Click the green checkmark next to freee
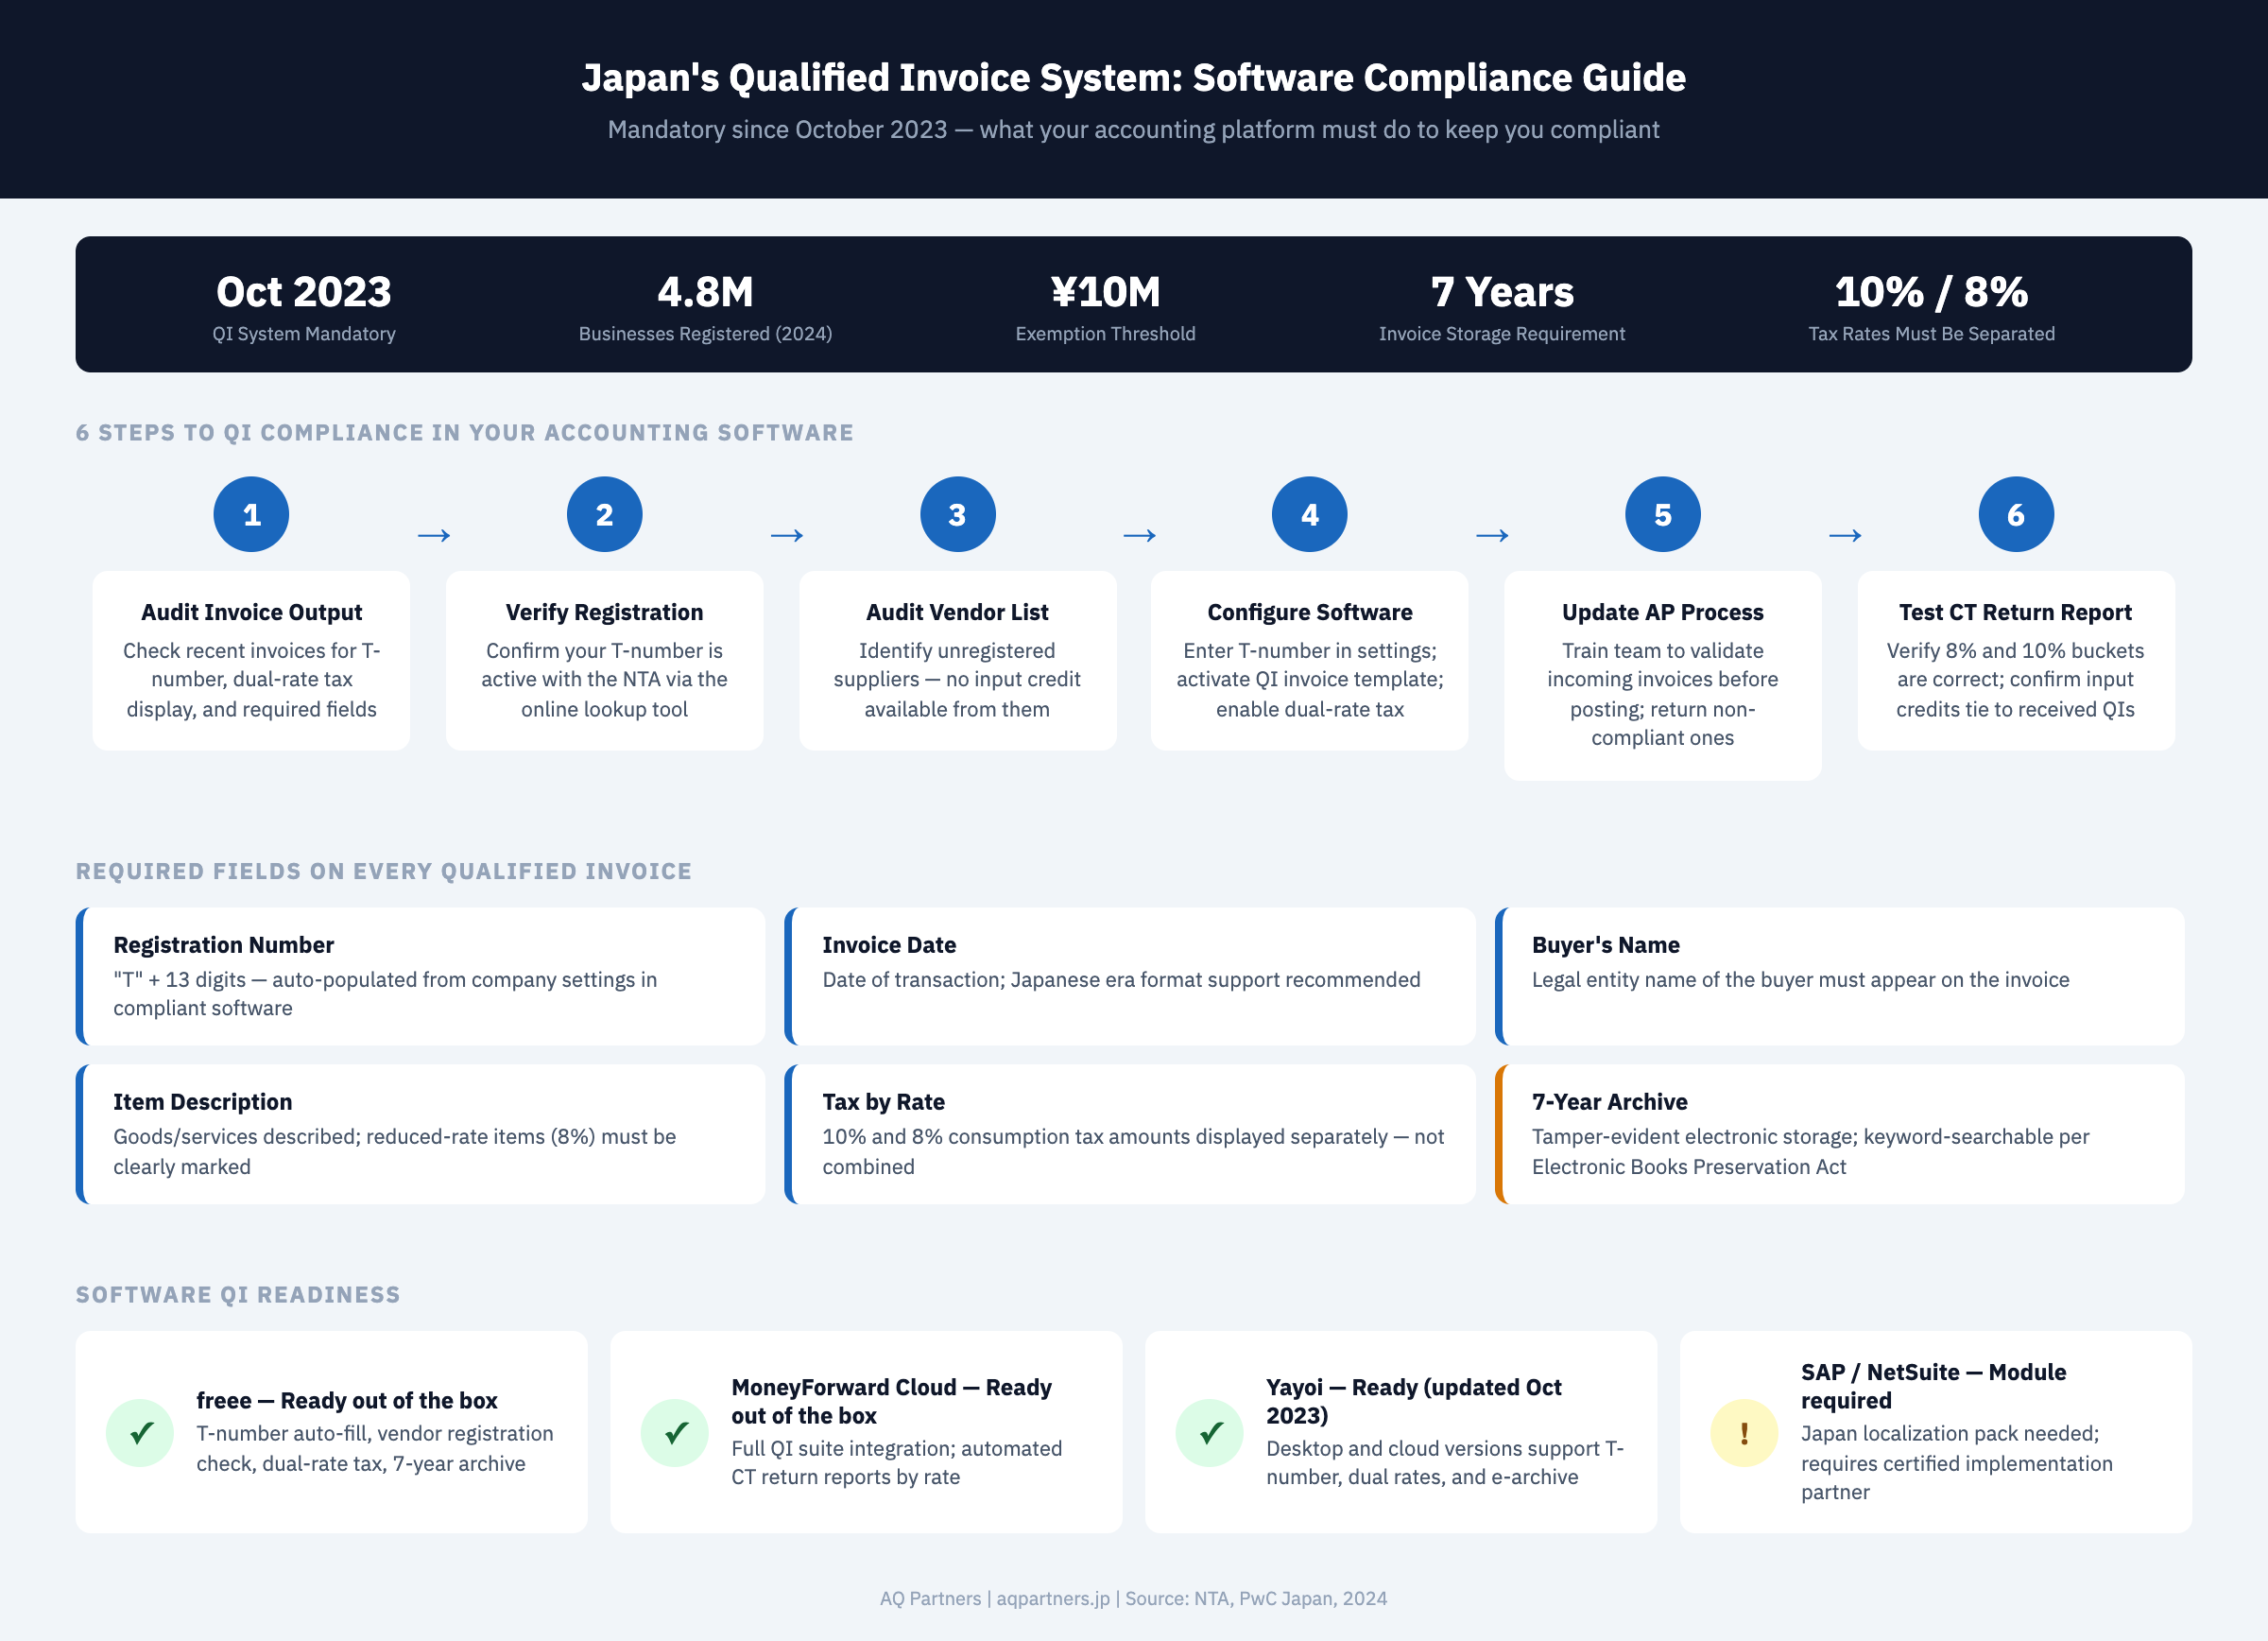 [141, 1433]
